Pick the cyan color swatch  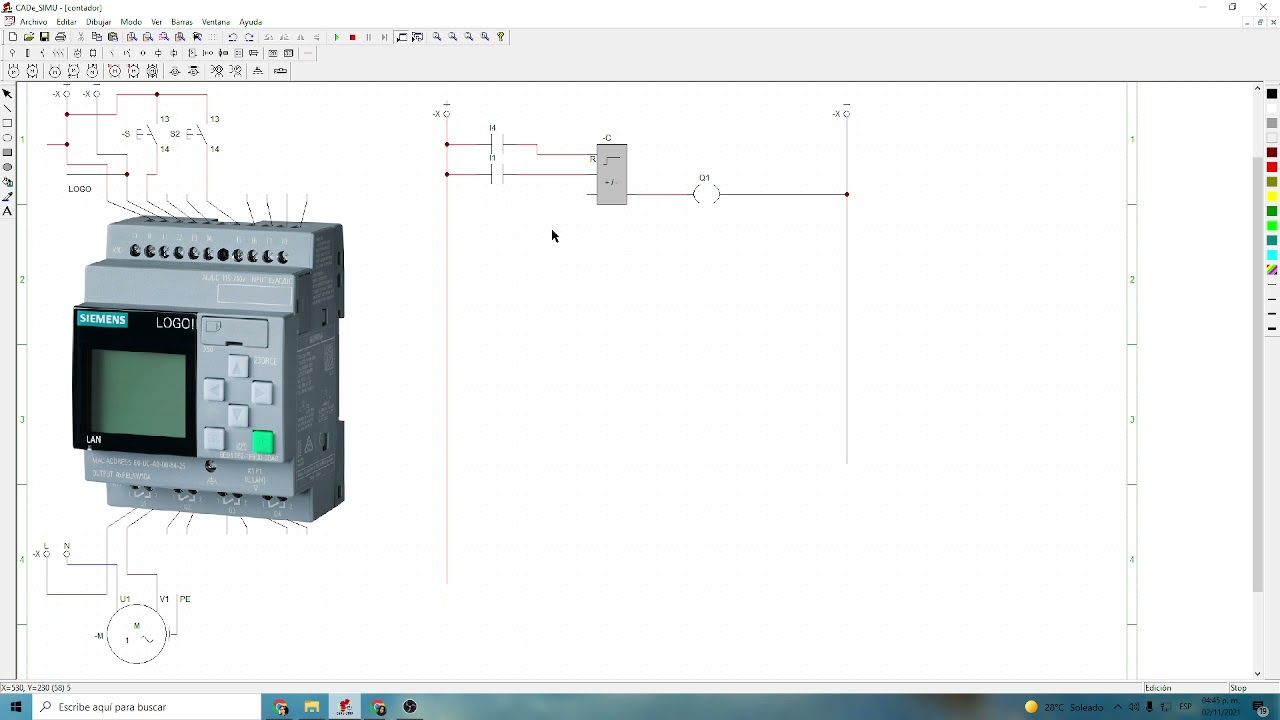tap(1272, 255)
